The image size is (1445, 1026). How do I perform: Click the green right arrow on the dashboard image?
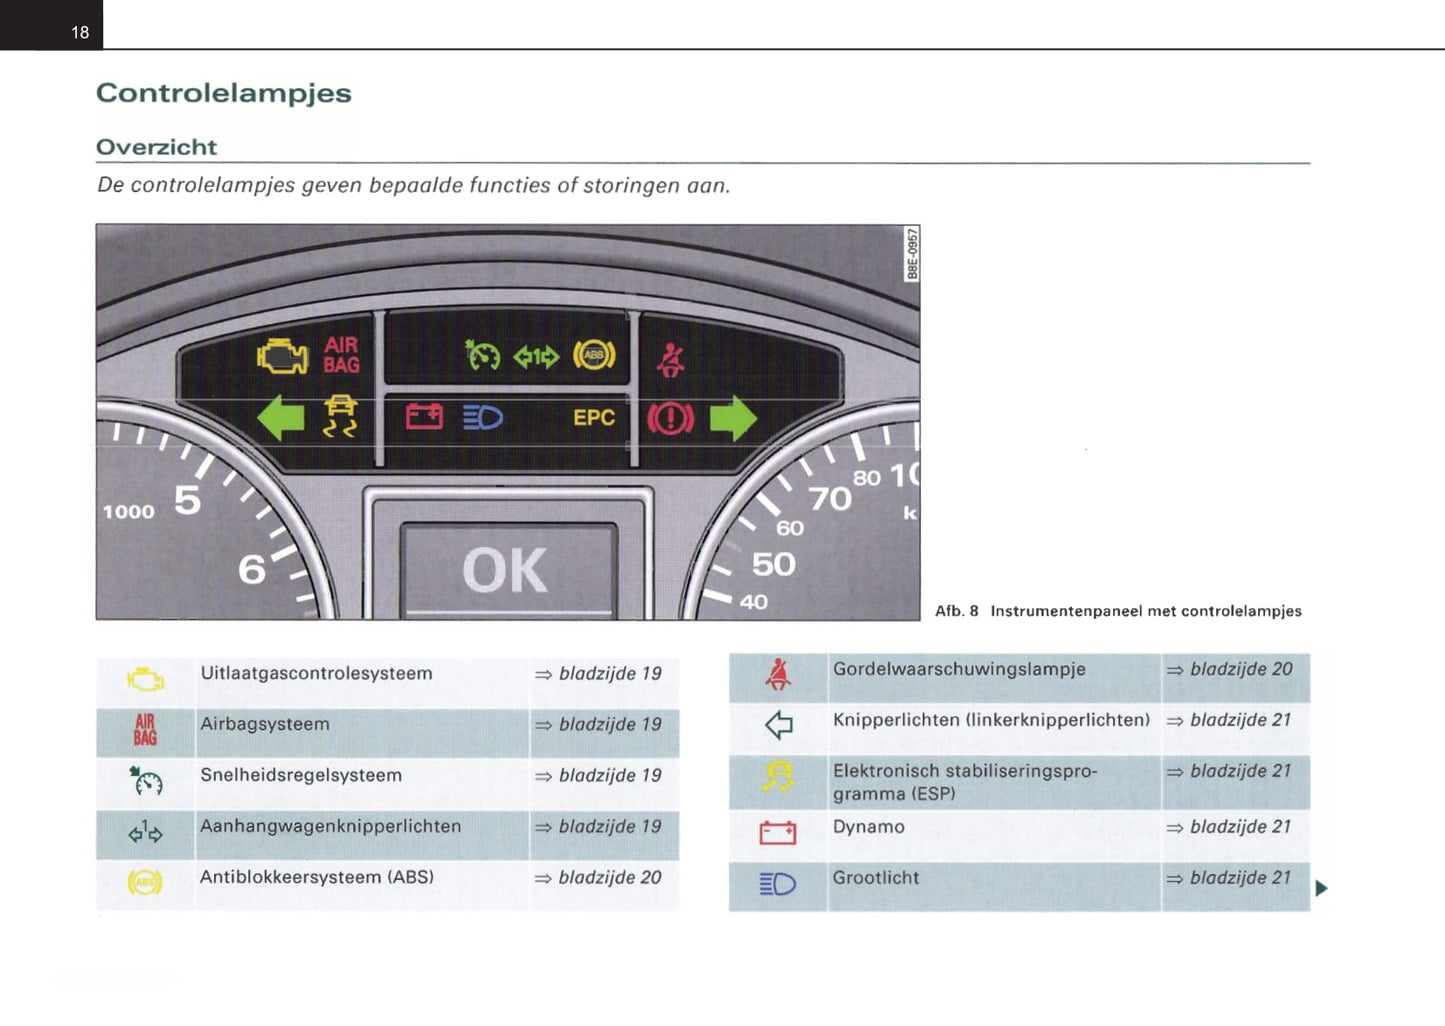point(733,418)
